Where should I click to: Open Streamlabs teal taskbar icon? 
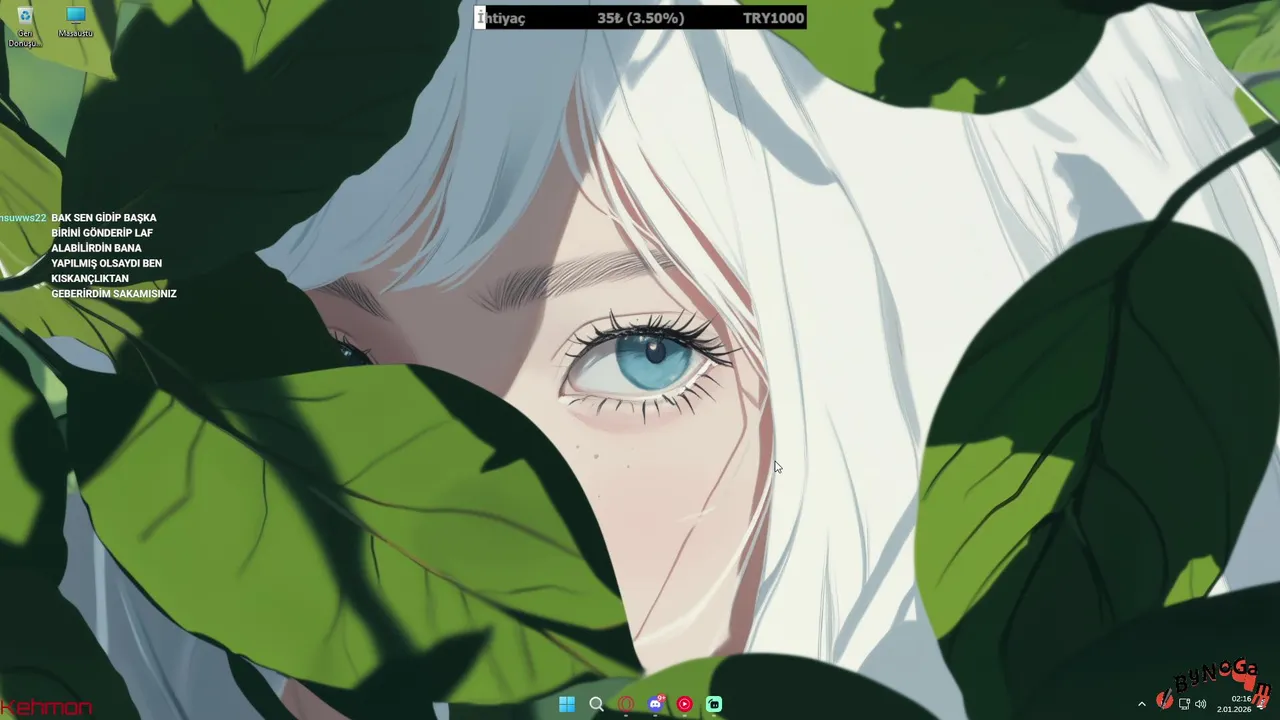(714, 704)
